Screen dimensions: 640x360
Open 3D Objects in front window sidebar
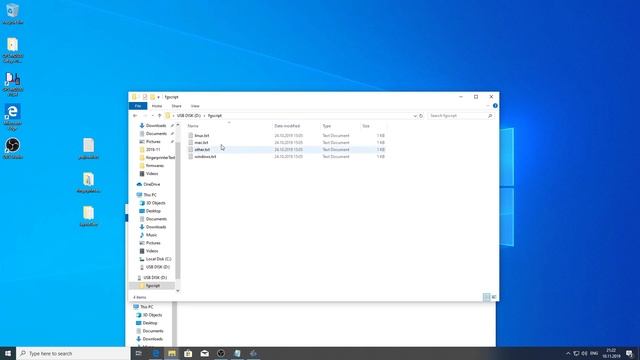click(x=156, y=203)
